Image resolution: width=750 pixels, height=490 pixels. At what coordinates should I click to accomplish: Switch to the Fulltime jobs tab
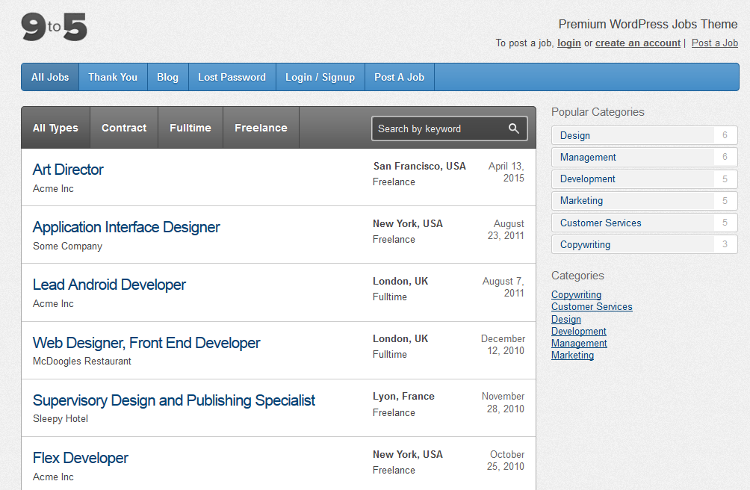190,128
